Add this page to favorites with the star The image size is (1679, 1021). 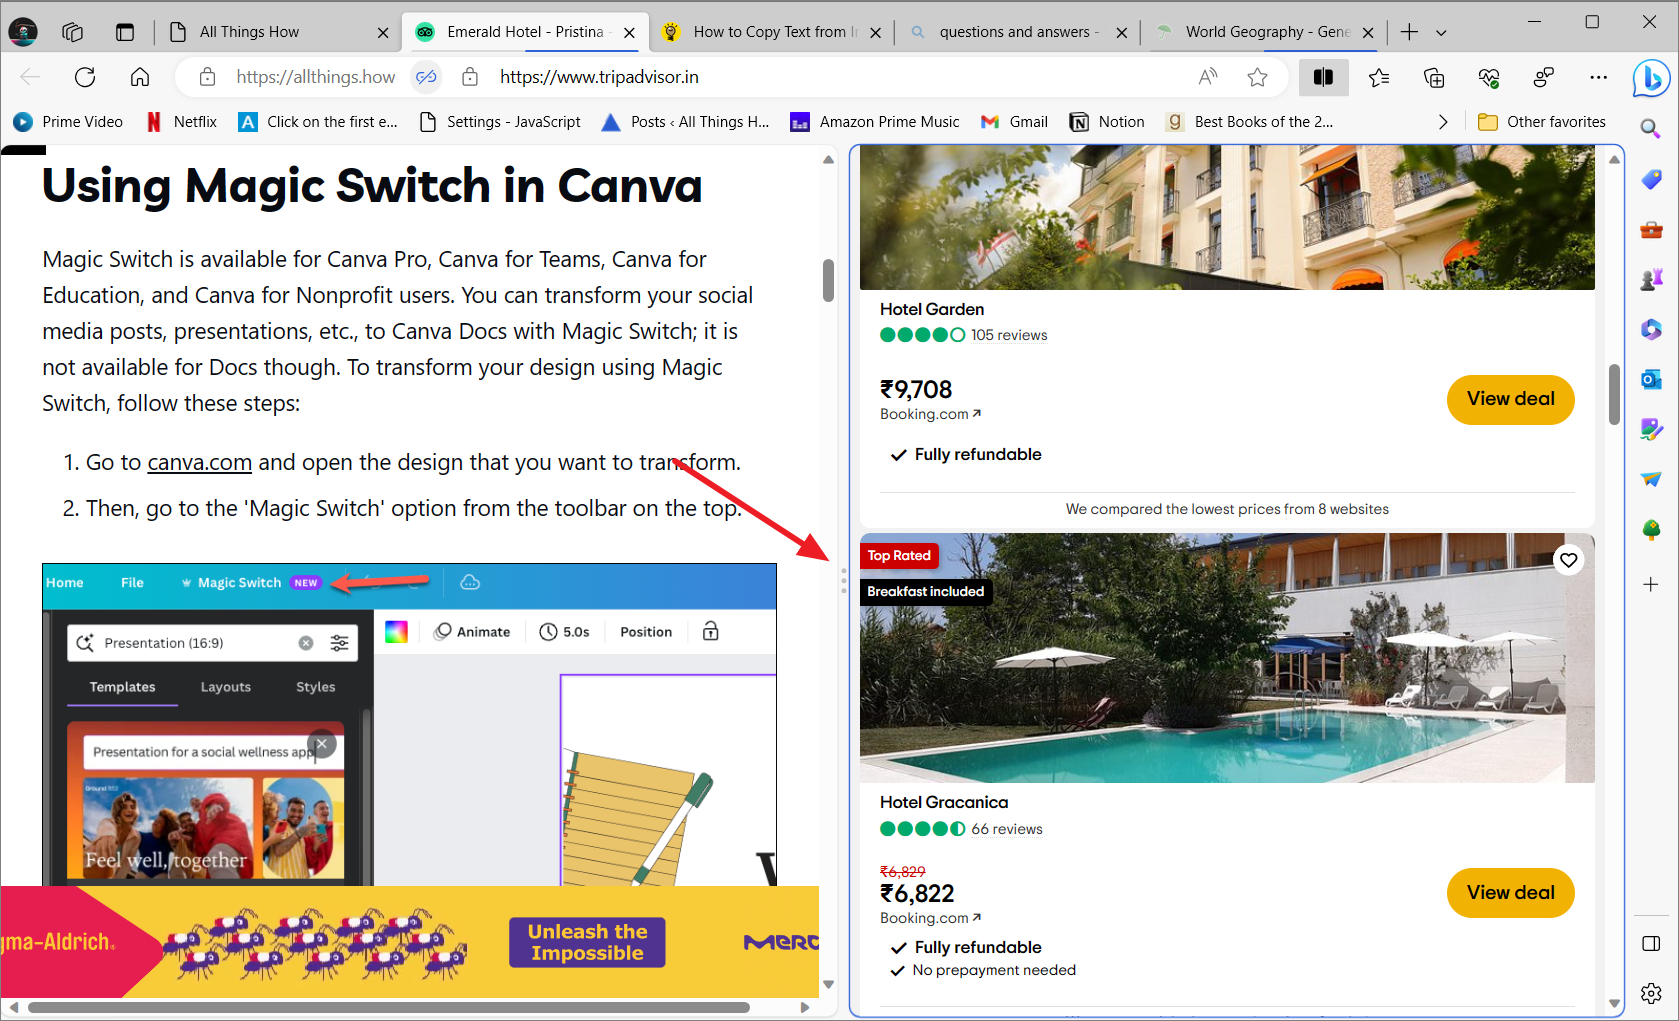click(1257, 77)
